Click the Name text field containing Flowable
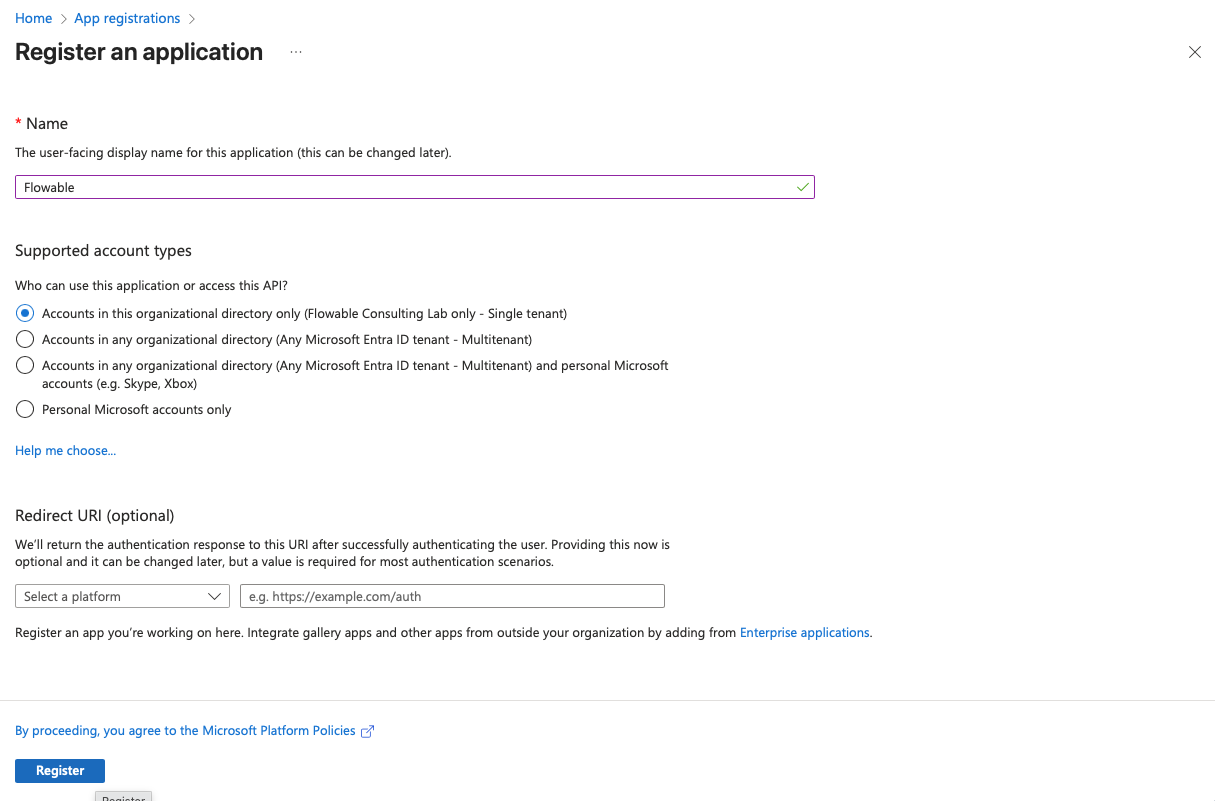1215x801 pixels. point(400,187)
